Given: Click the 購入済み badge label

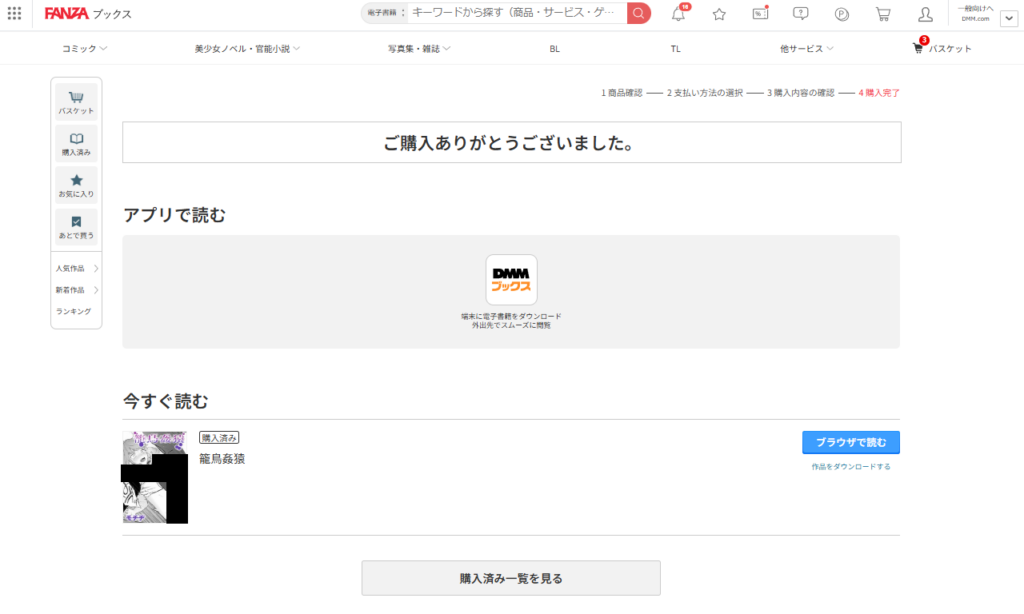Looking at the screenshot, I should pos(219,438).
